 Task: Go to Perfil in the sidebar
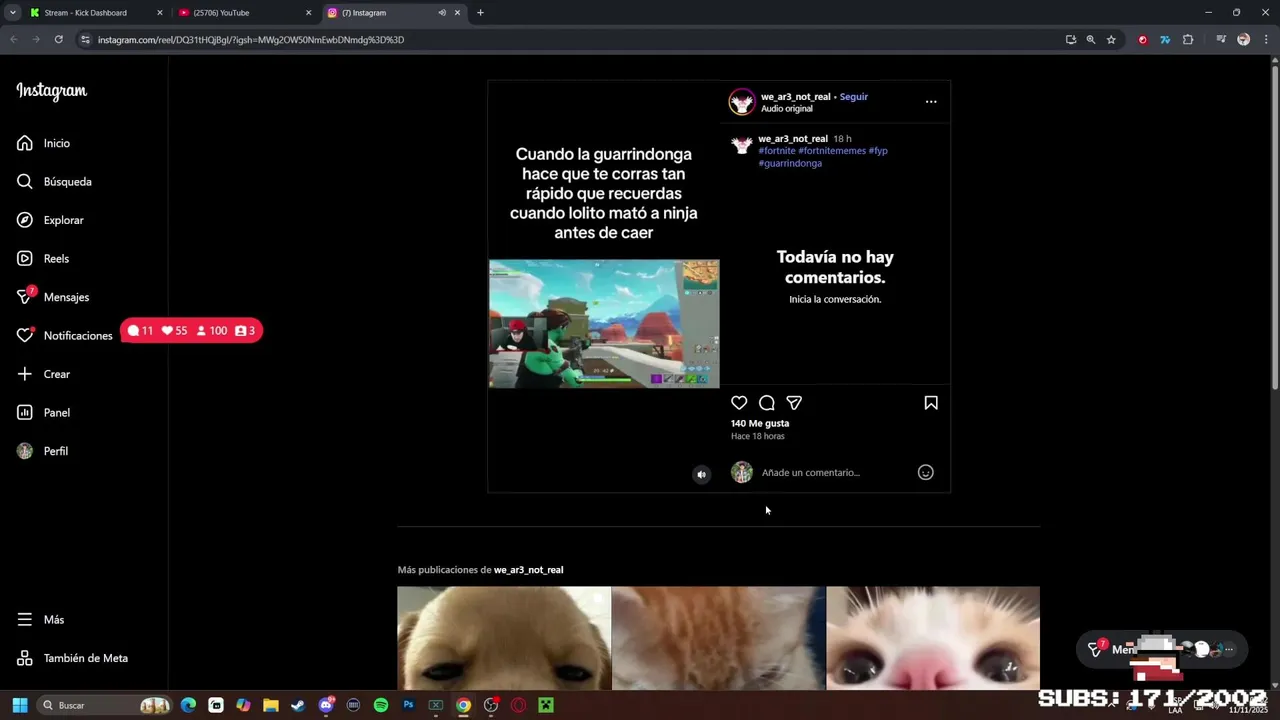point(42,451)
